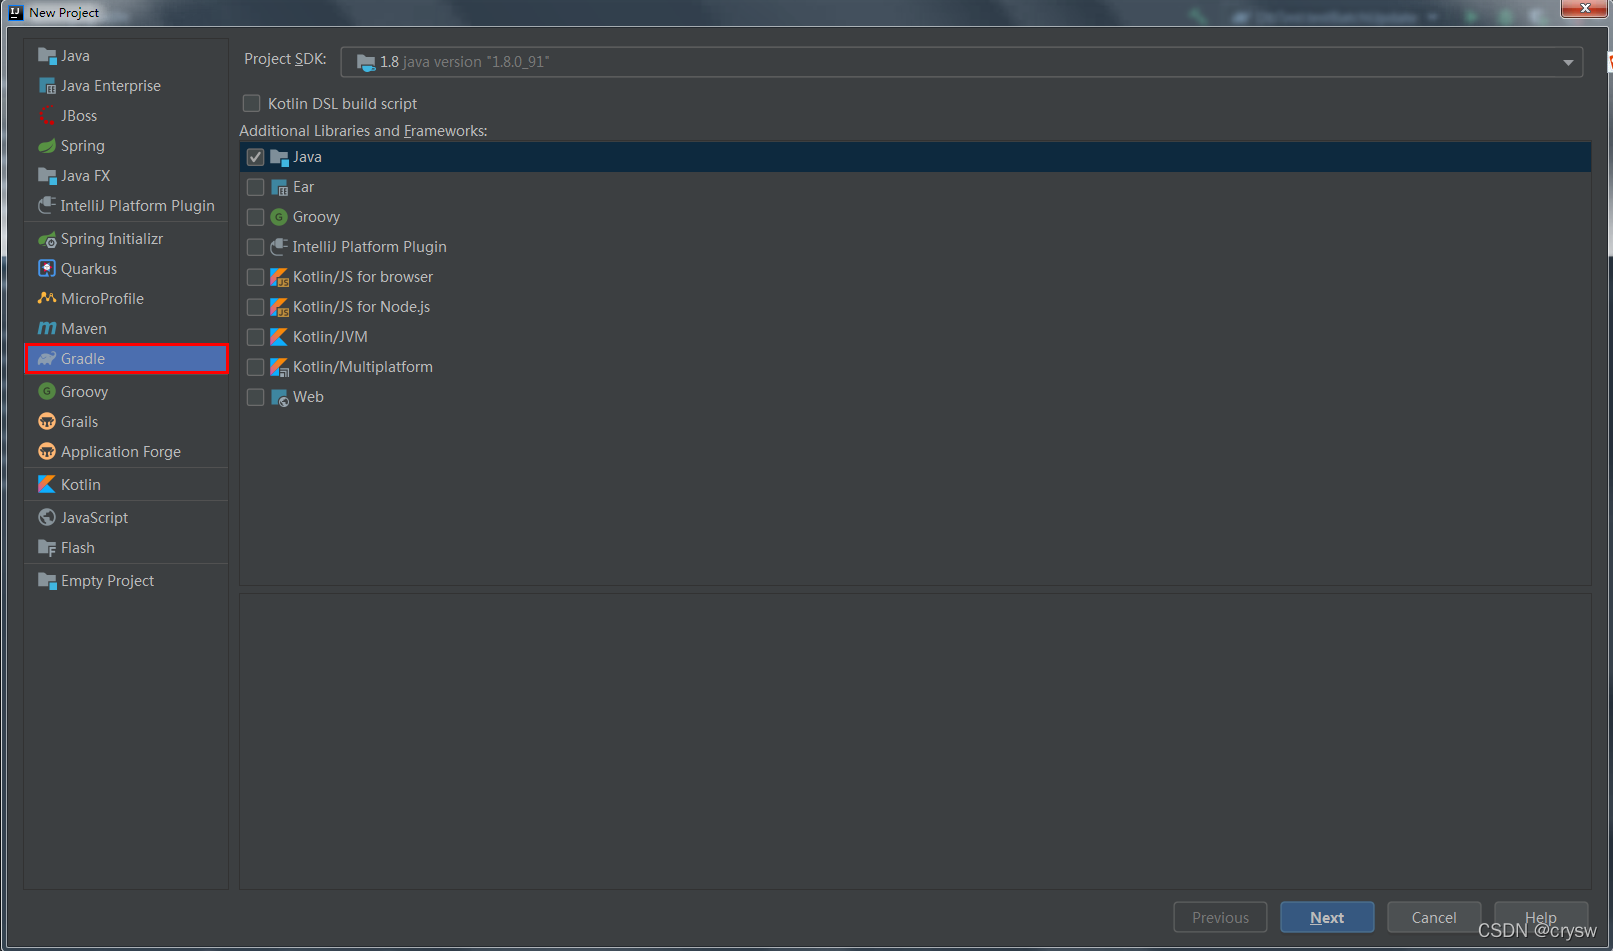This screenshot has width=1613, height=951.
Task: Click the 'Java Enterprise' label
Action: (111, 86)
